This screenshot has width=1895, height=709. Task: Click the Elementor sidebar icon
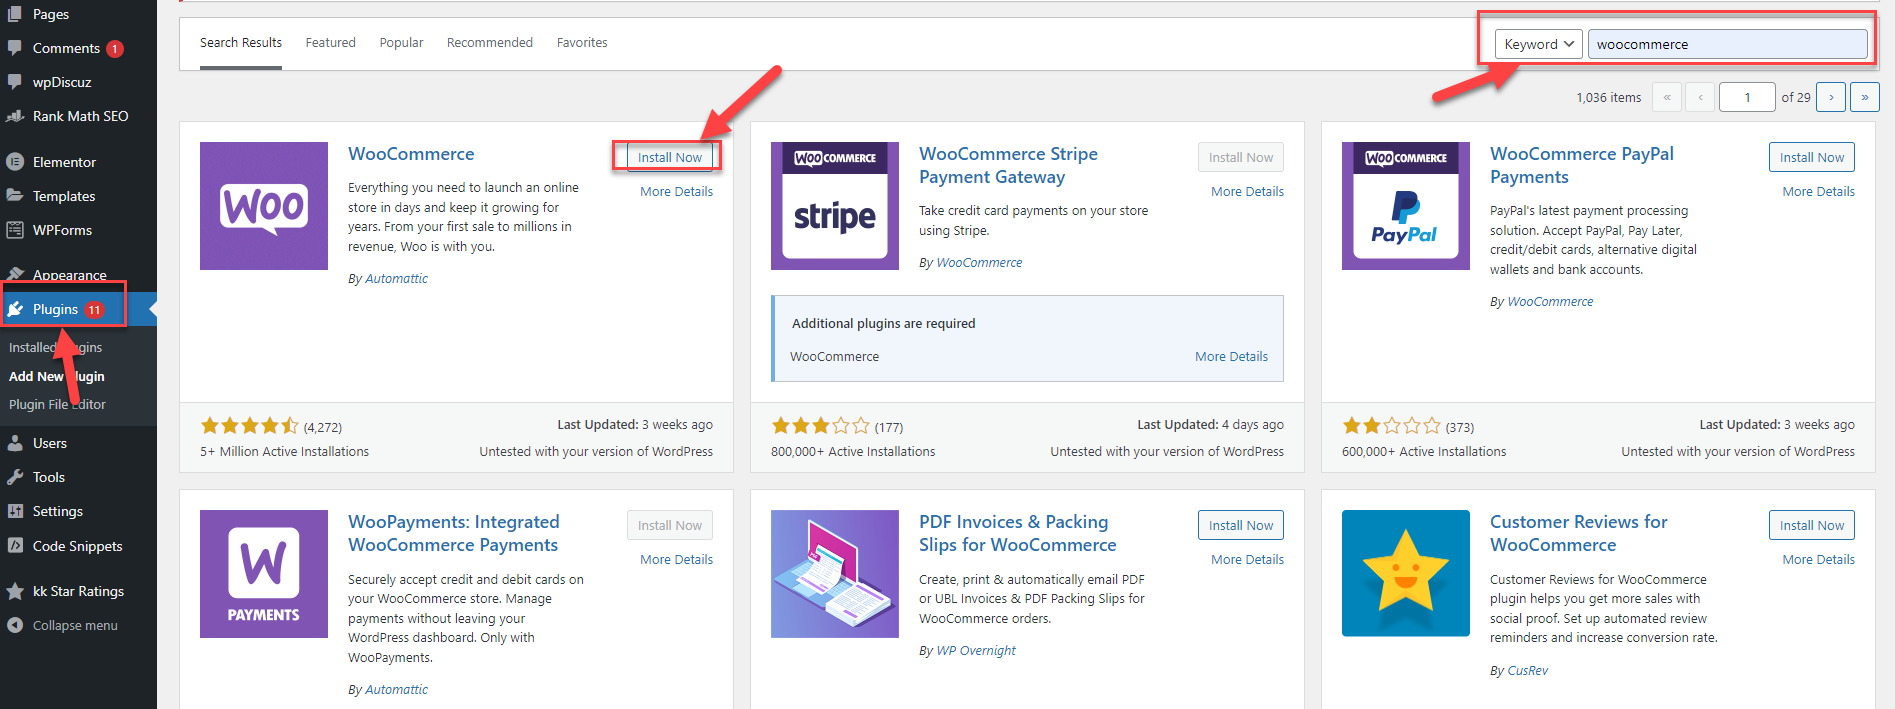(x=15, y=162)
